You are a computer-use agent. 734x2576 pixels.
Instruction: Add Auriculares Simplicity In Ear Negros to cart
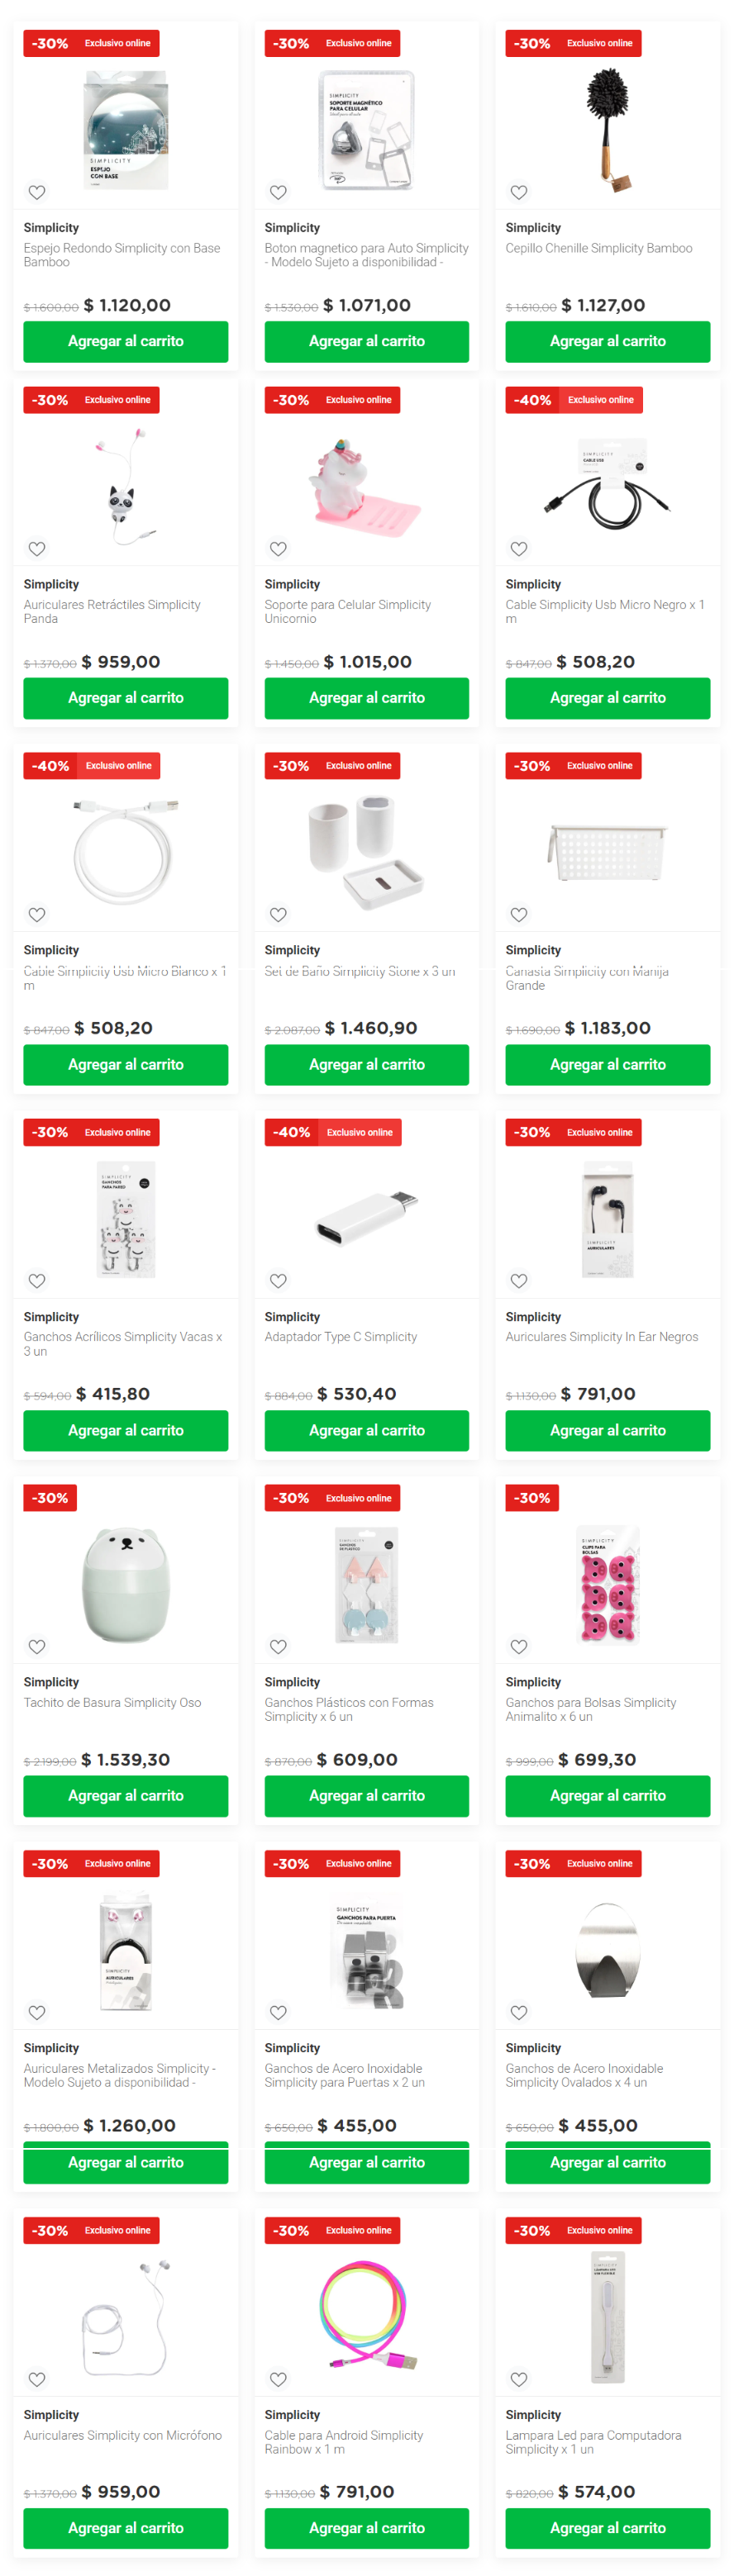coord(608,1430)
